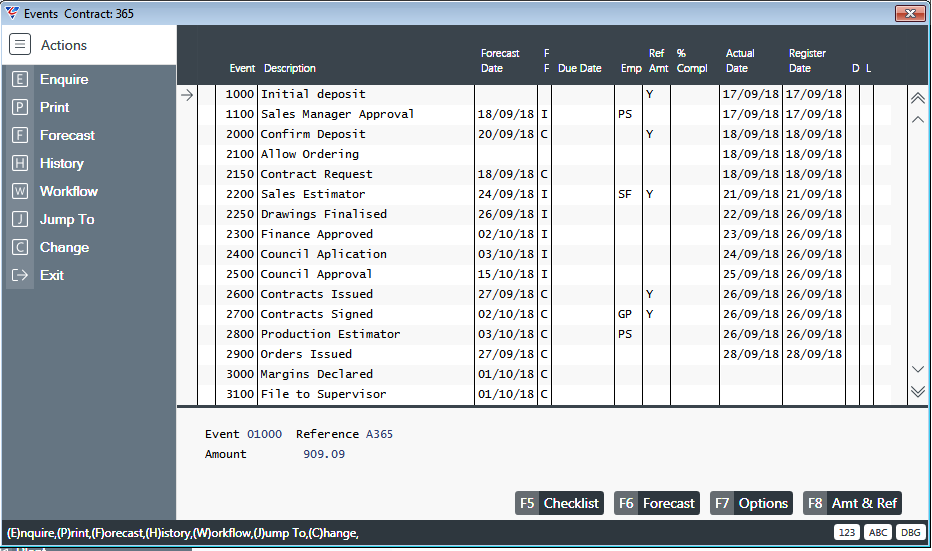The width and height of the screenshot is (932, 551).
Task: Select the File to Supervisor event row
Action: coord(544,394)
